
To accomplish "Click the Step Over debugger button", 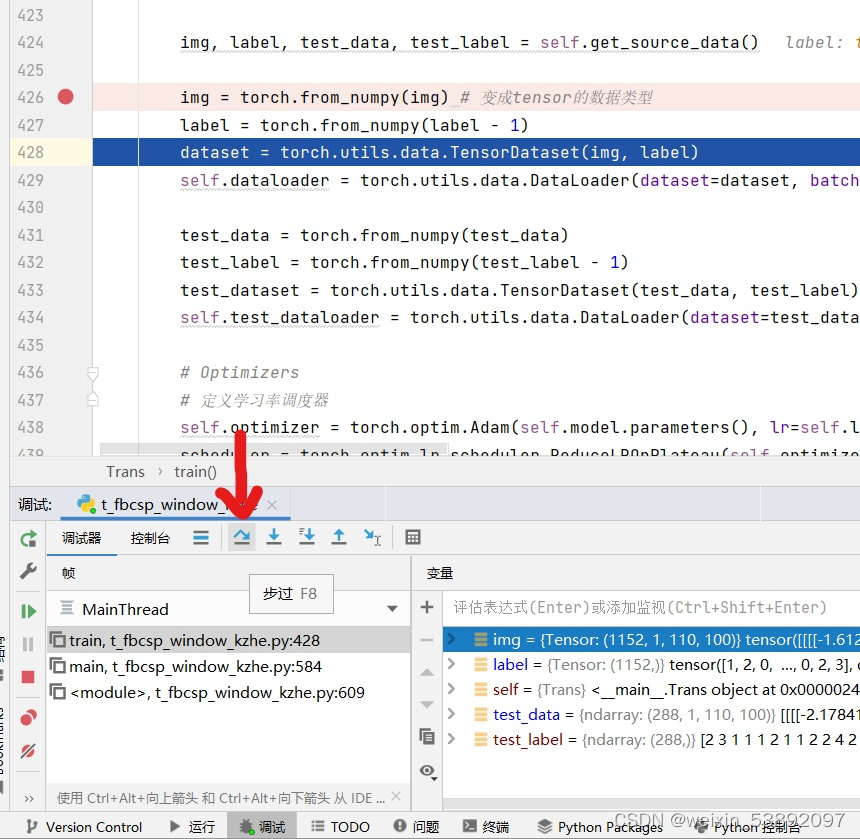I will point(241,537).
